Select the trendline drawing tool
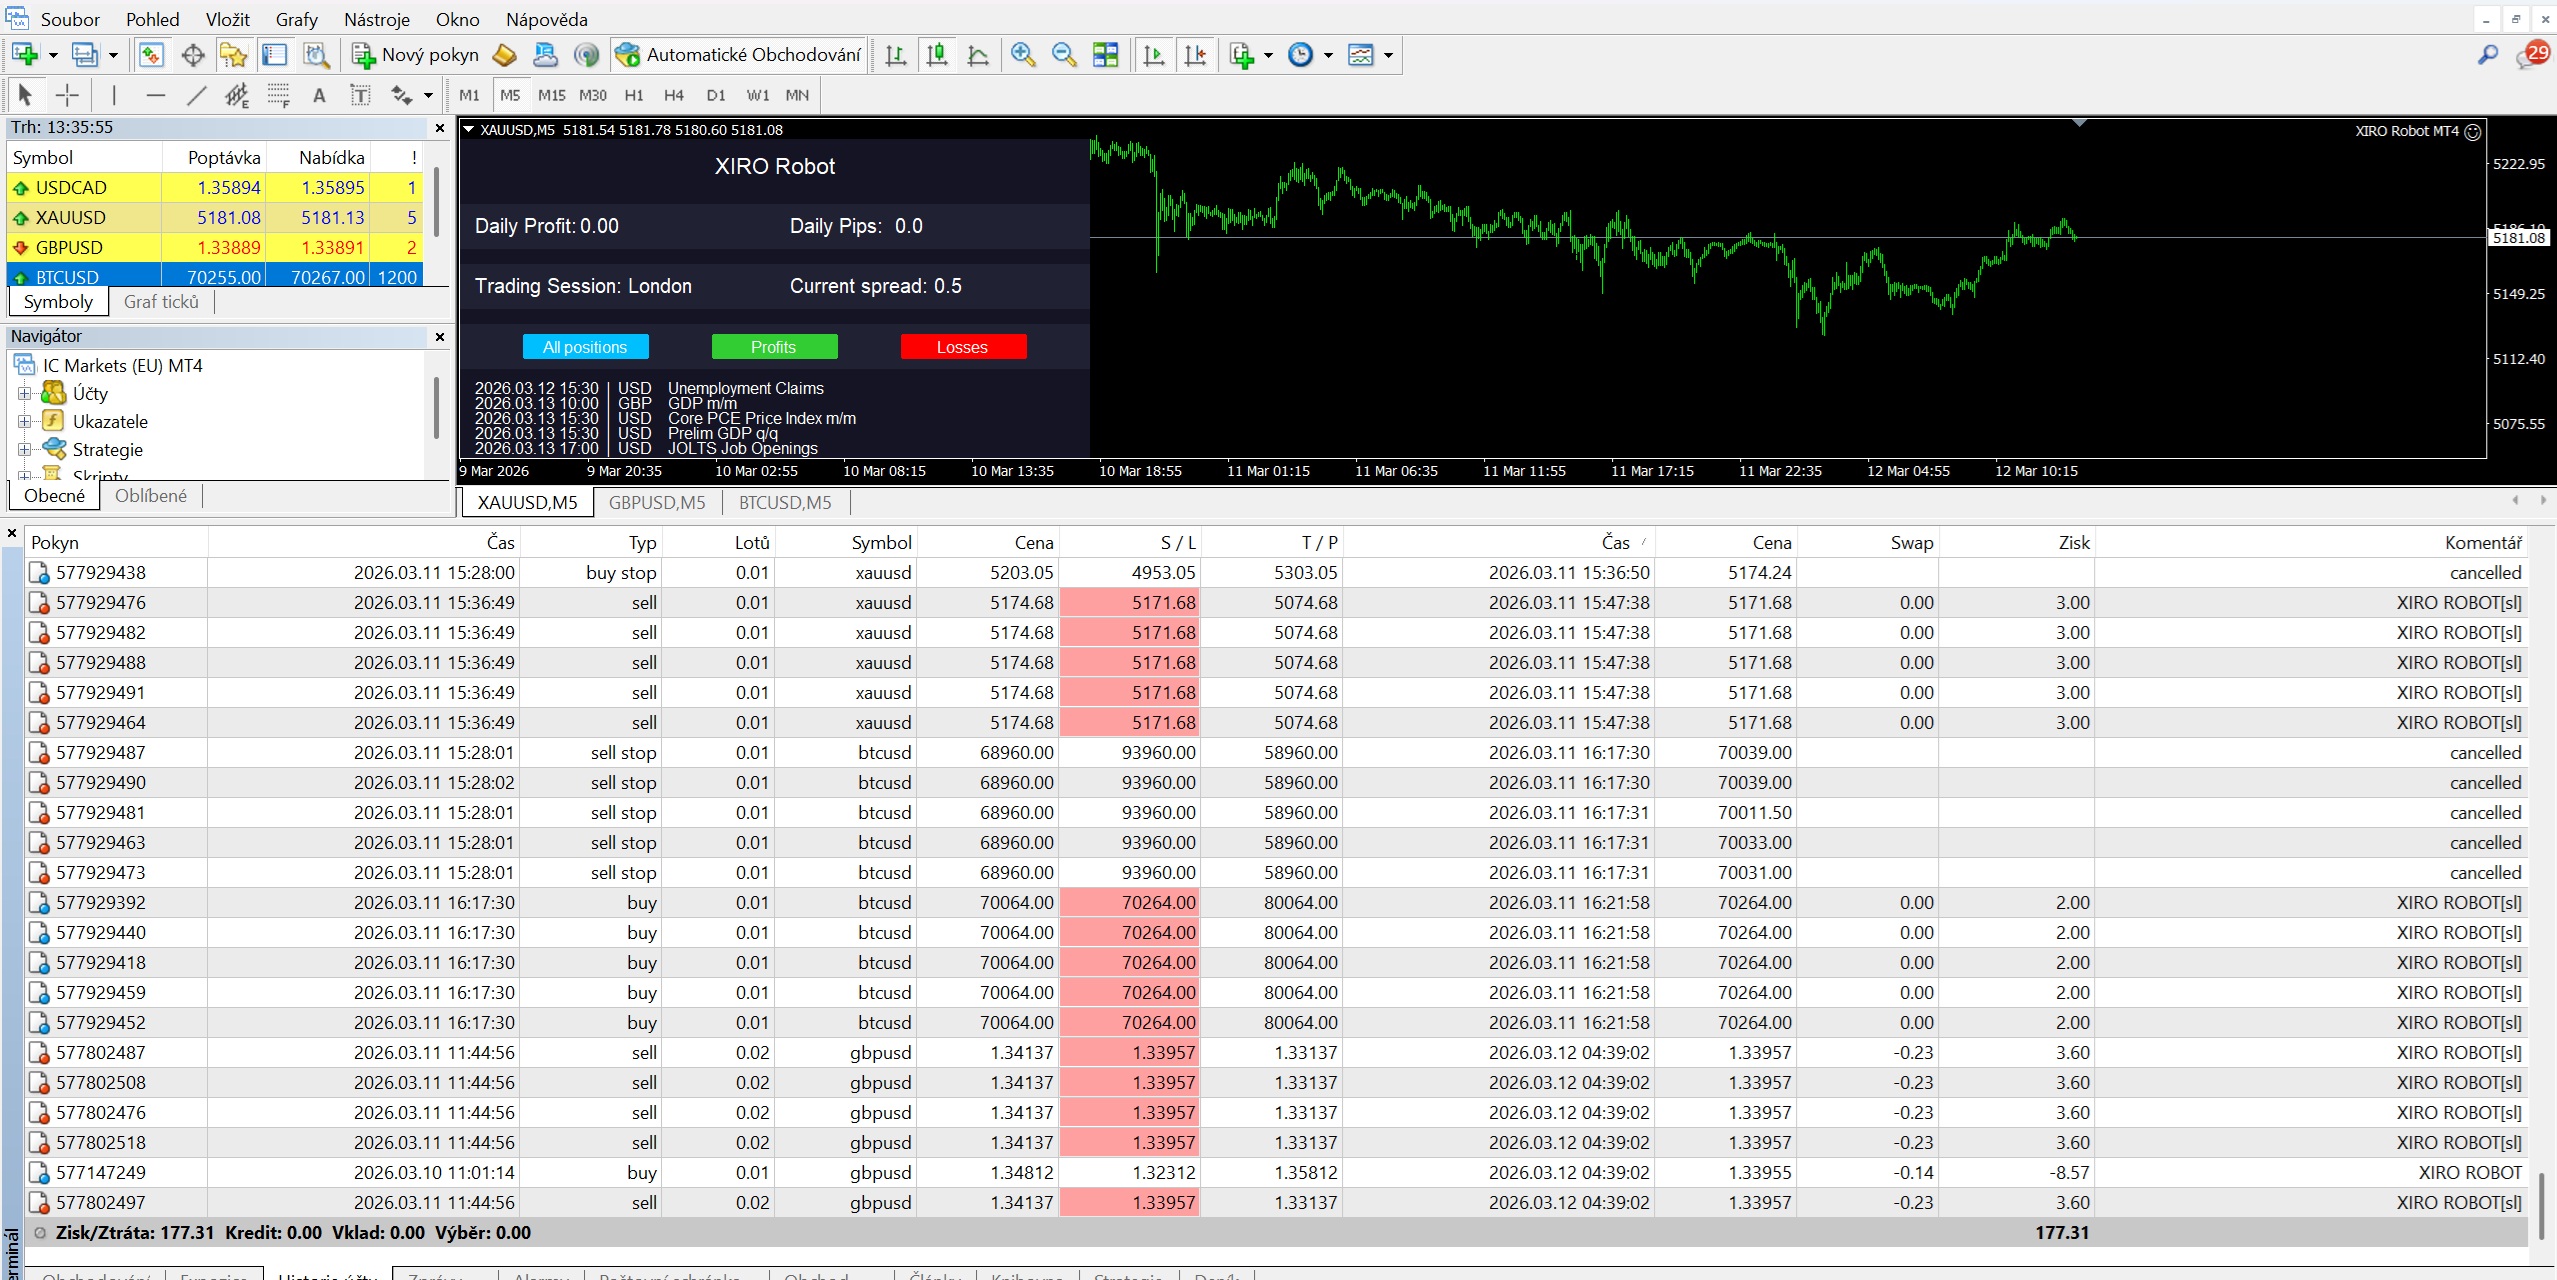Screen dimensions: 2557x1280 (x=197, y=95)
